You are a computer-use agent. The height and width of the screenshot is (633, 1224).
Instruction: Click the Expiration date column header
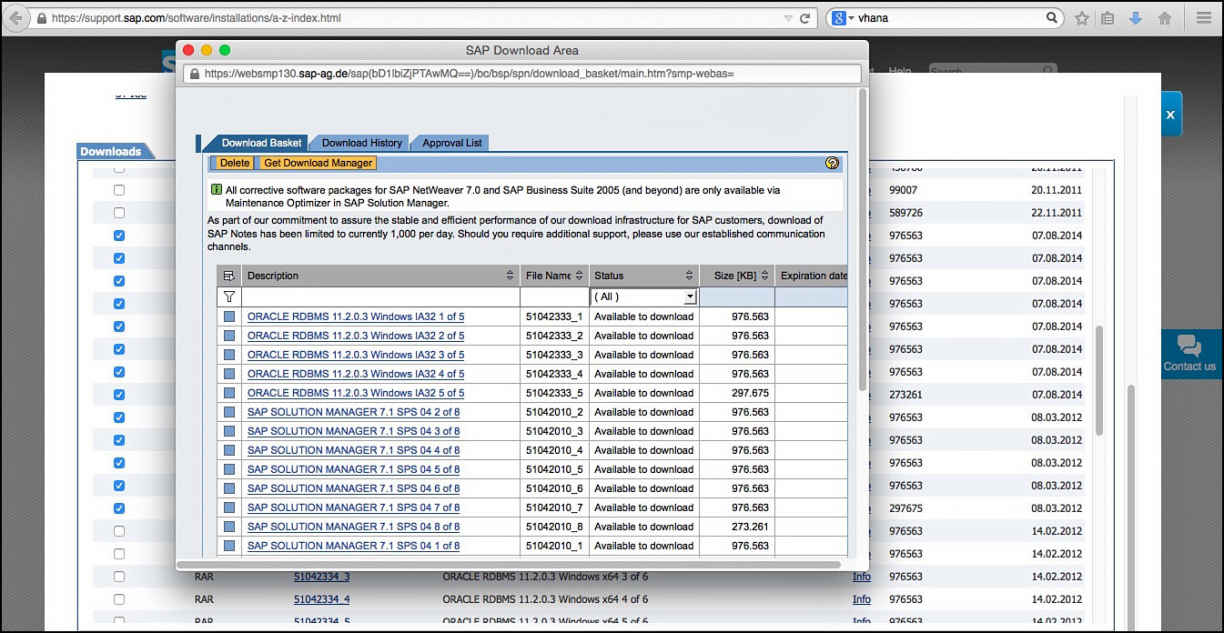coord(811,276)
